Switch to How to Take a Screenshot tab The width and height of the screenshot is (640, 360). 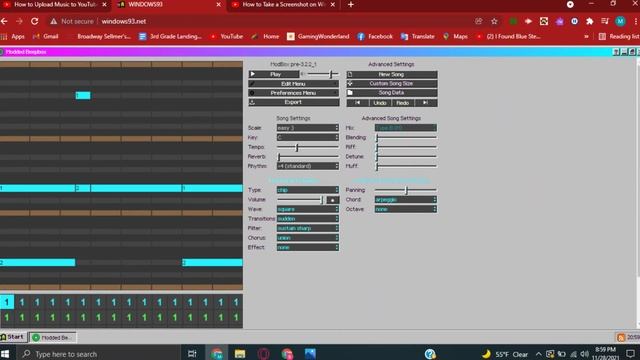282,4
